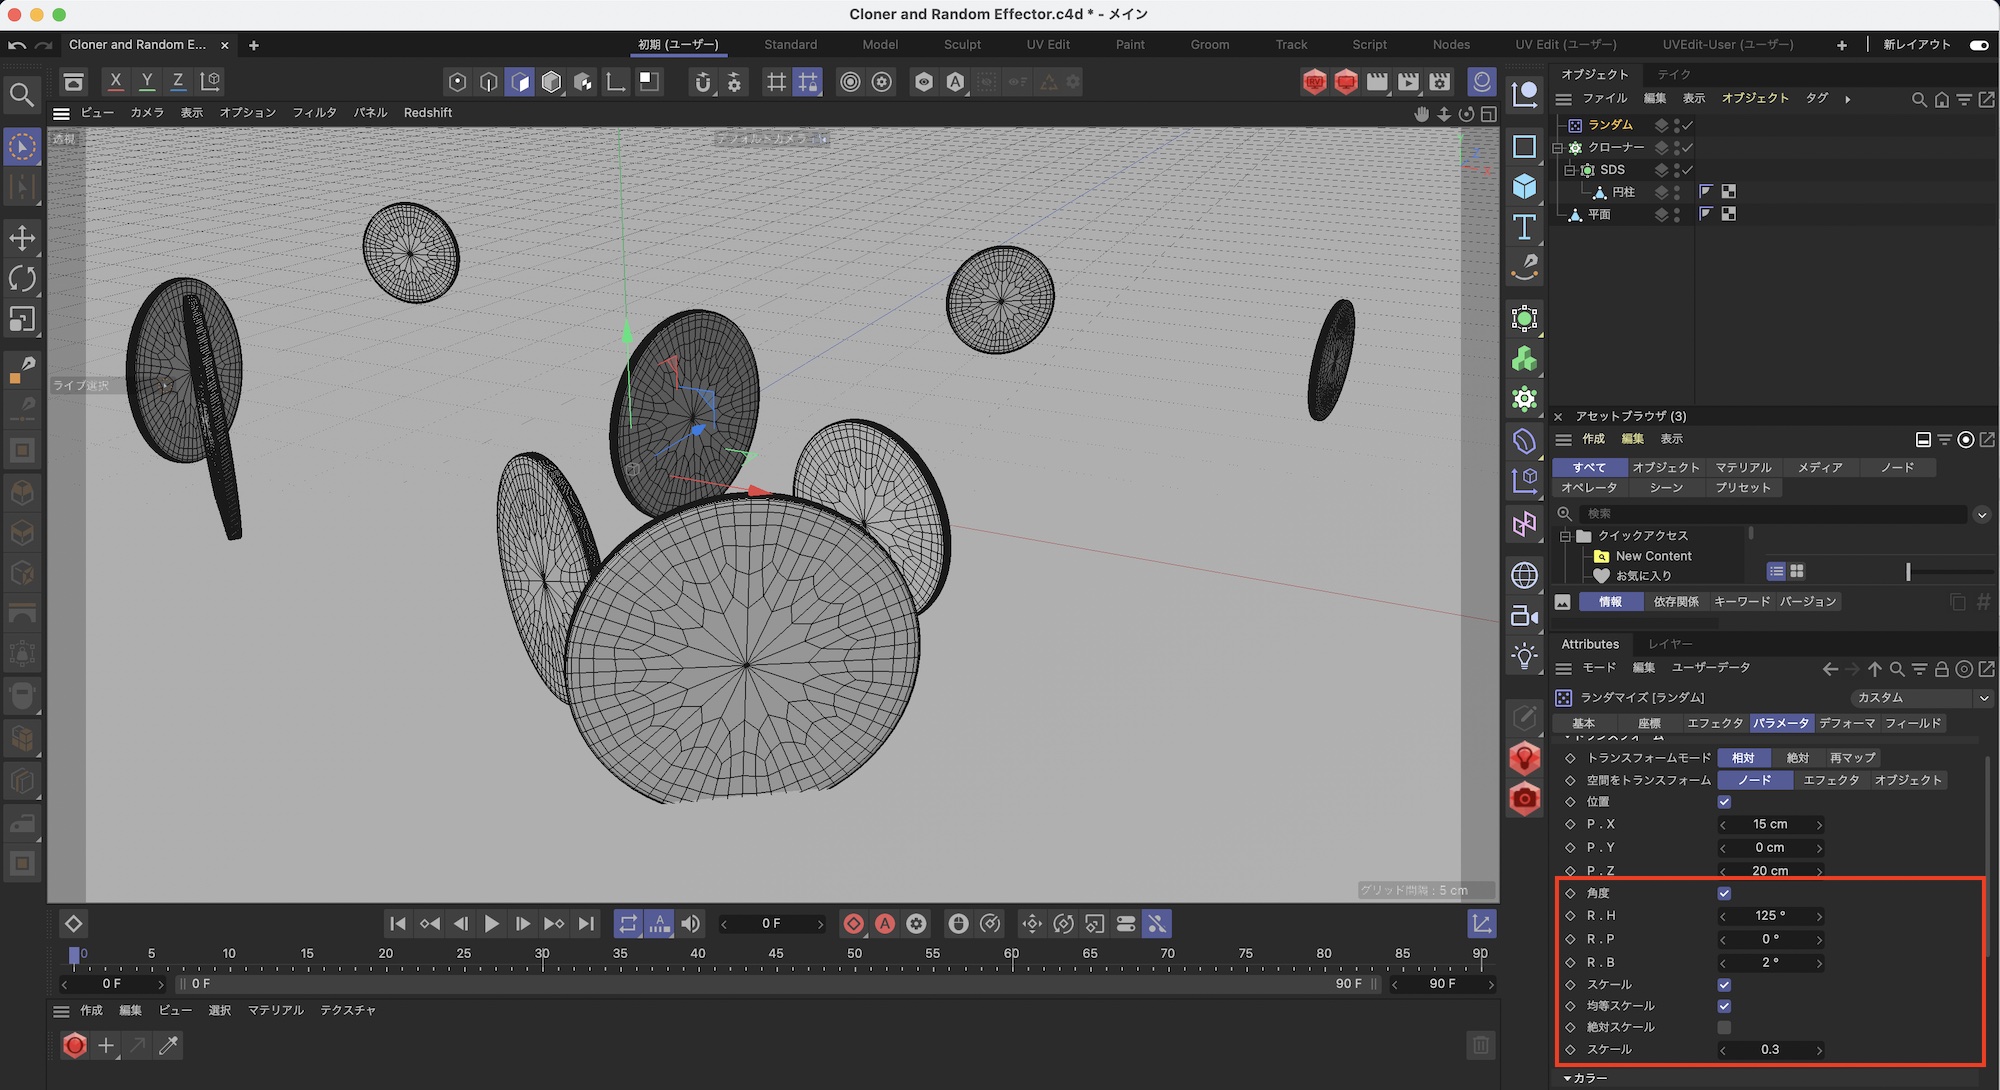Collapse the クローナー object tree
2000x1090 pixels.
1557,148
